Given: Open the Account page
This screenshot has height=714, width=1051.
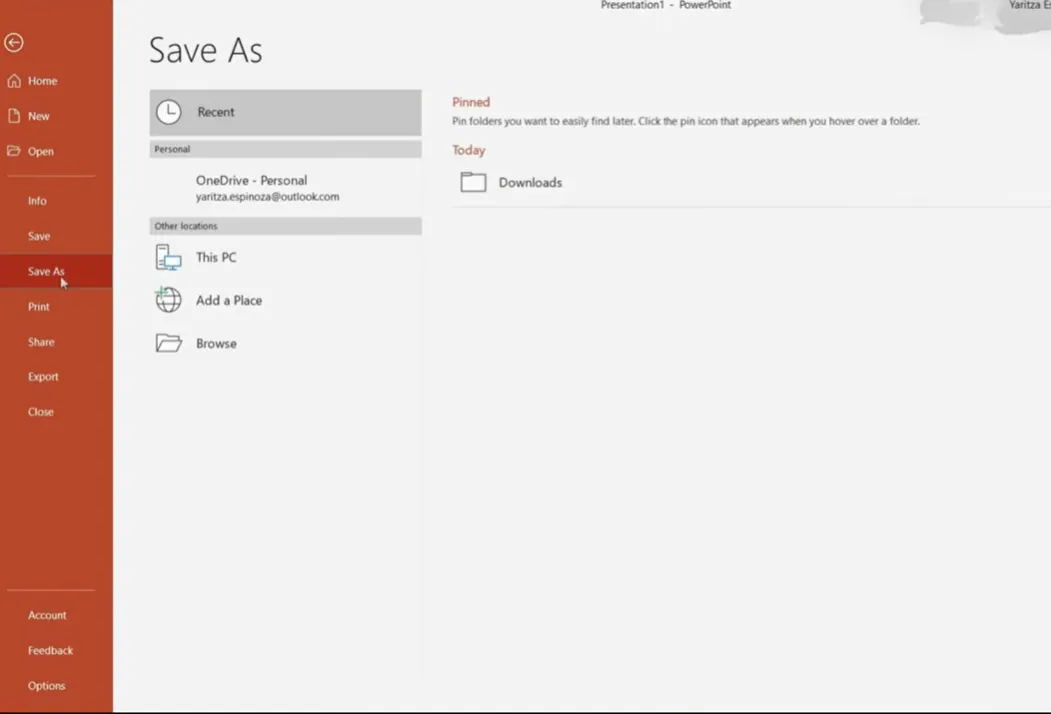Looking at the screenshot, I should 47,615.
